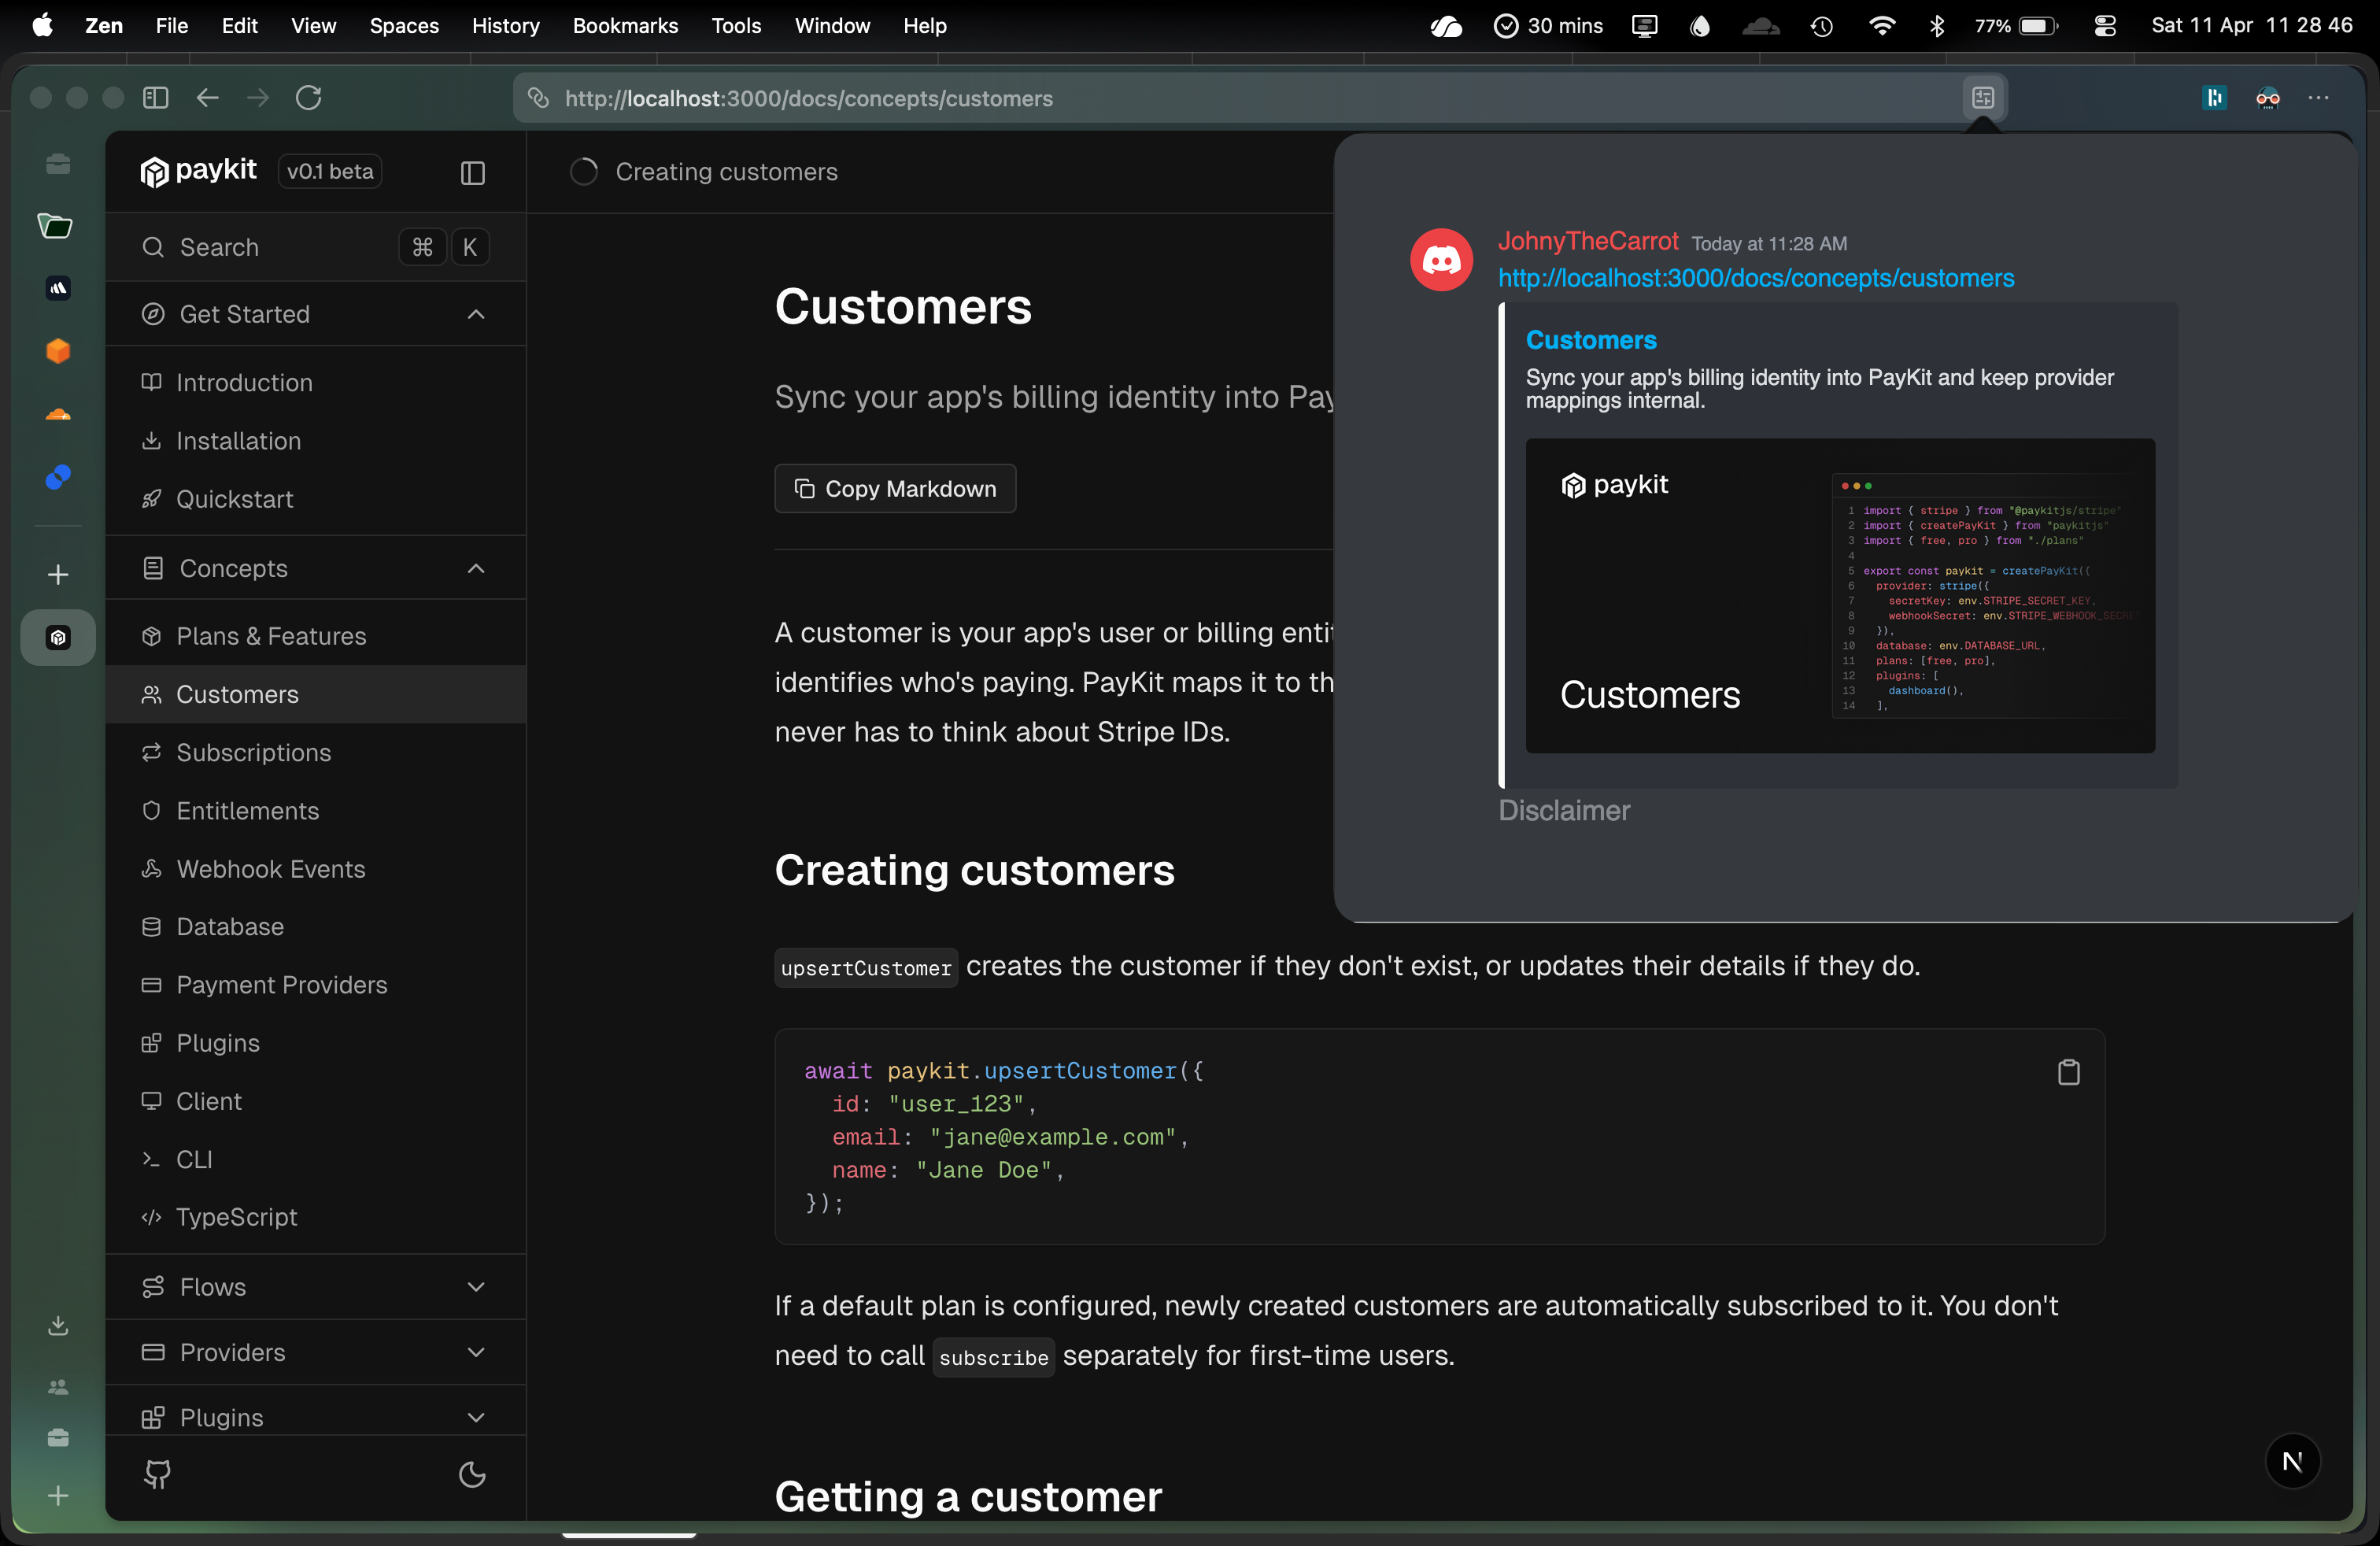The height and width of the screenshot is (1546, 2380).
Task: Toggle dark mode with the moon icon
Action: coord(472,1473)
